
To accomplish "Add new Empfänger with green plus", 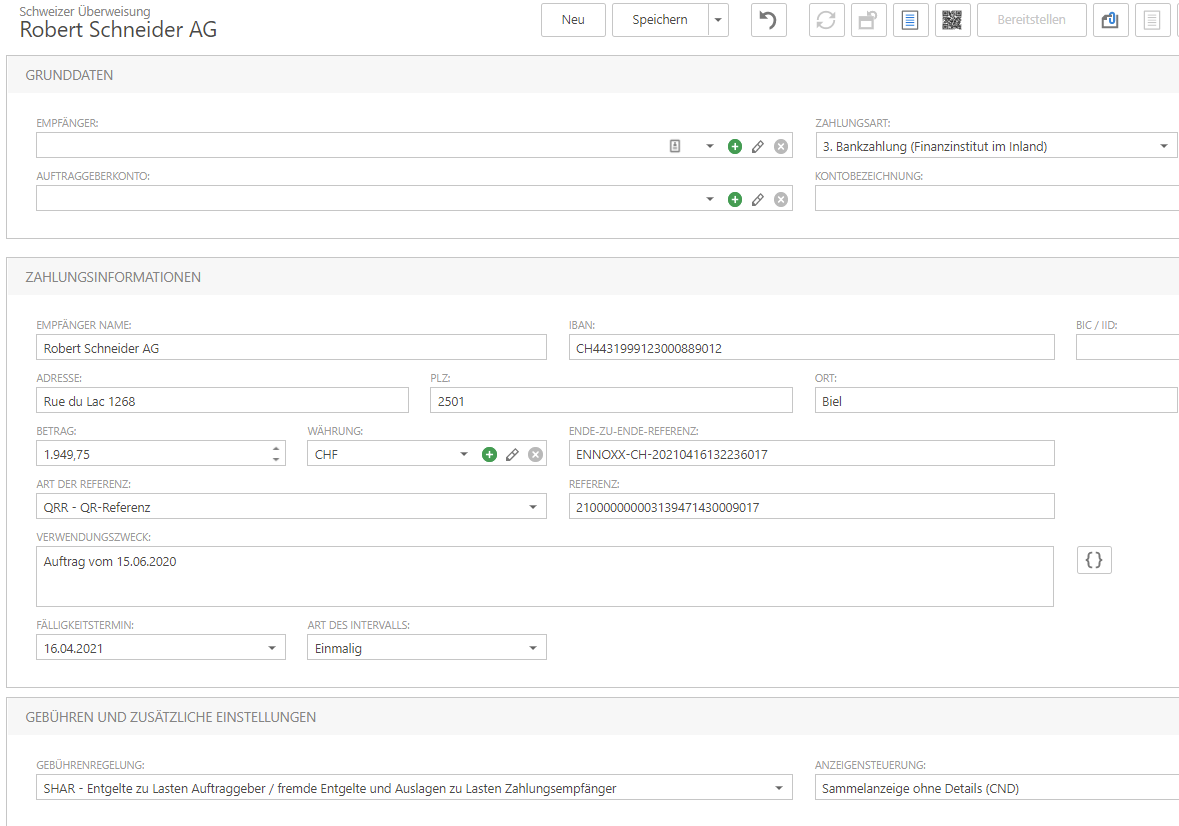I will [735, 146].
